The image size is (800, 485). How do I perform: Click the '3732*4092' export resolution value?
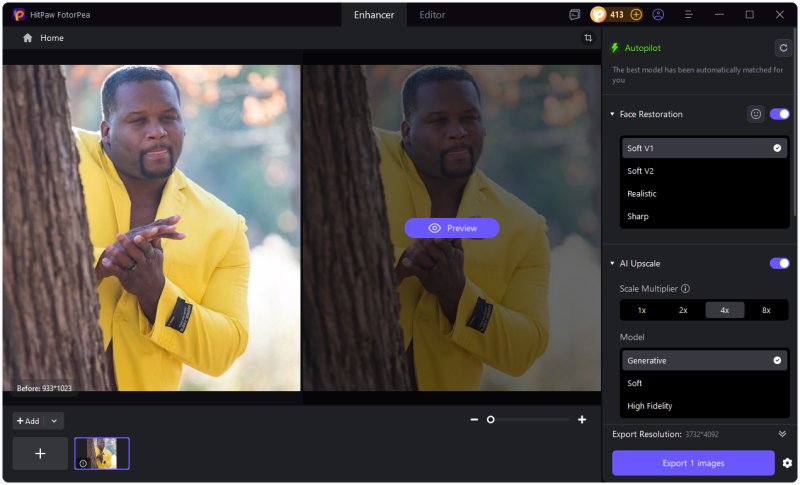tap(702, 435)
